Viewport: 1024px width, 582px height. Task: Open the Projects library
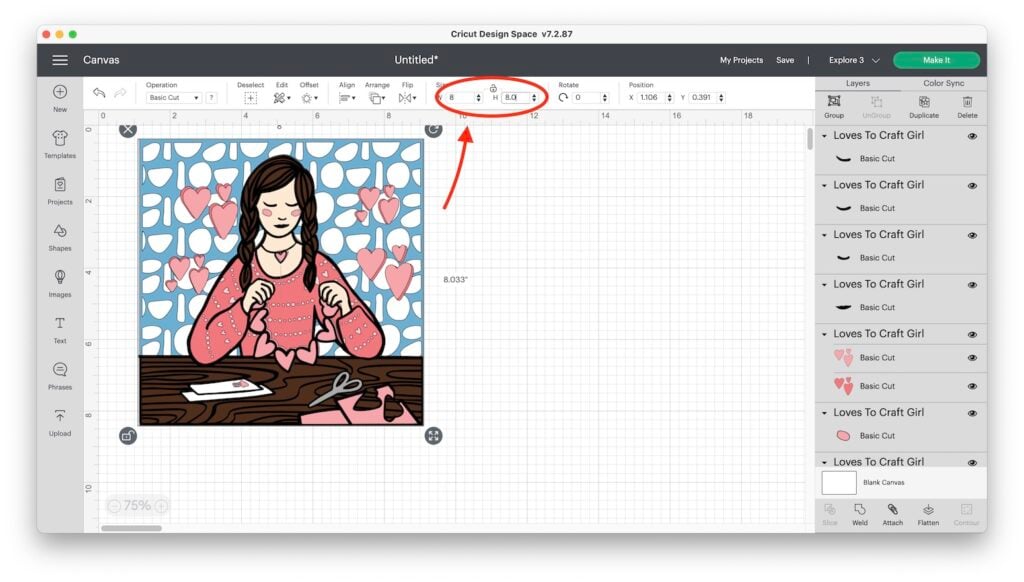pyautogui.click(x=60, y=191)
